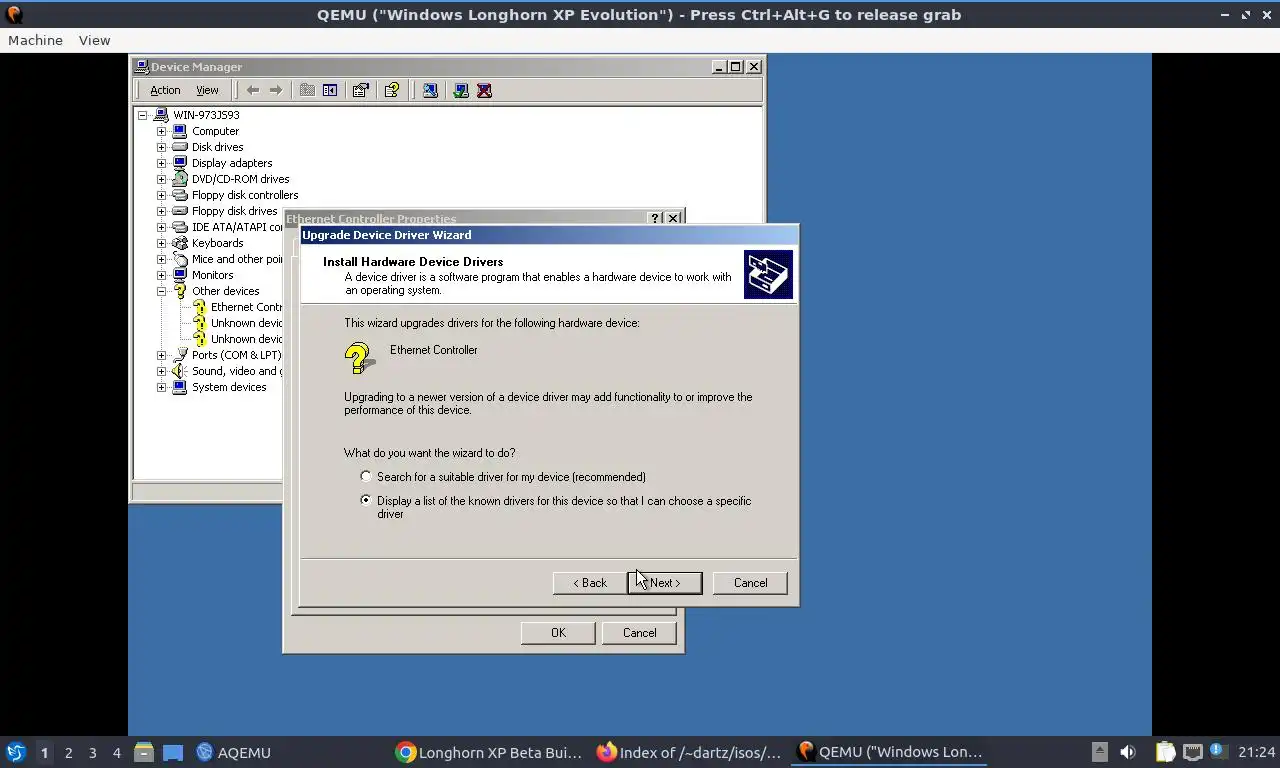Open the Device Manager View menu

click(207, 90)
